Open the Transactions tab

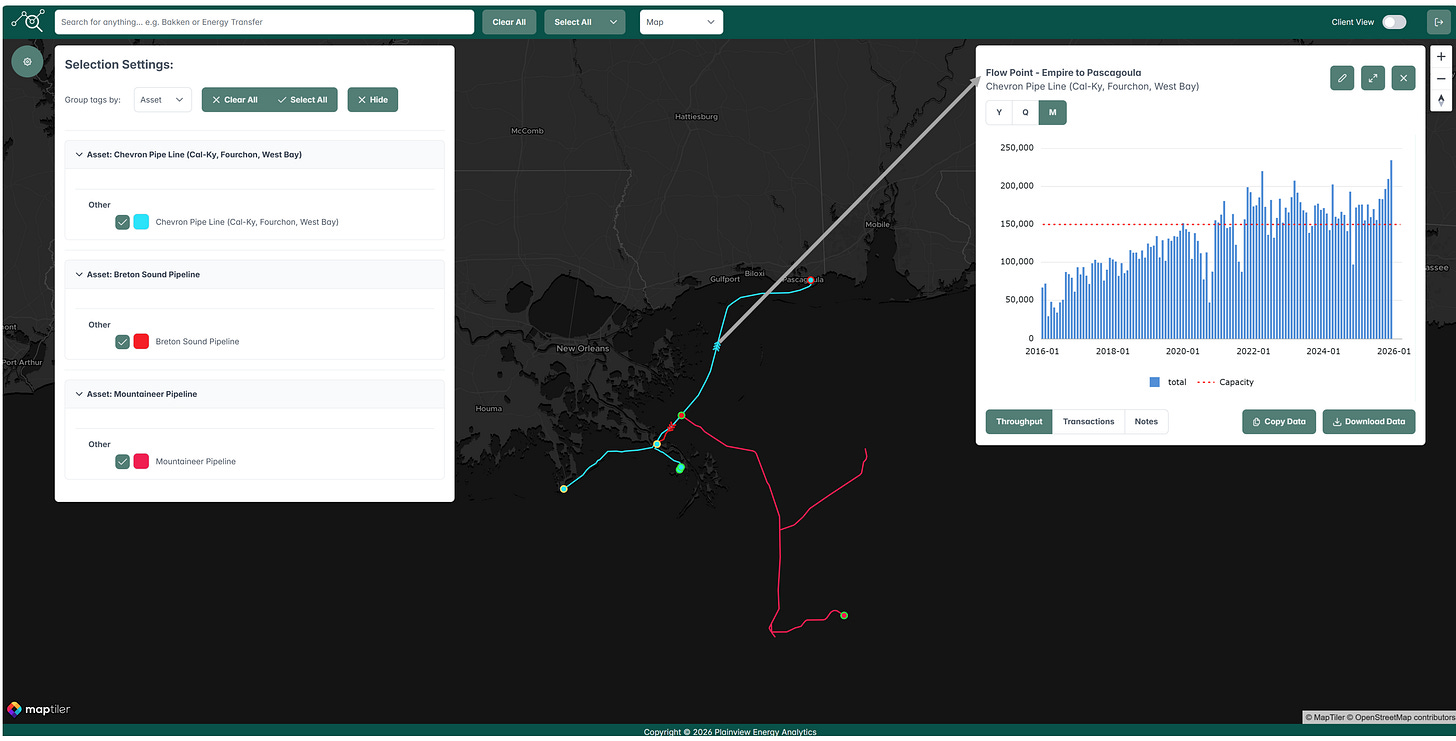(x=1088, y=422)
